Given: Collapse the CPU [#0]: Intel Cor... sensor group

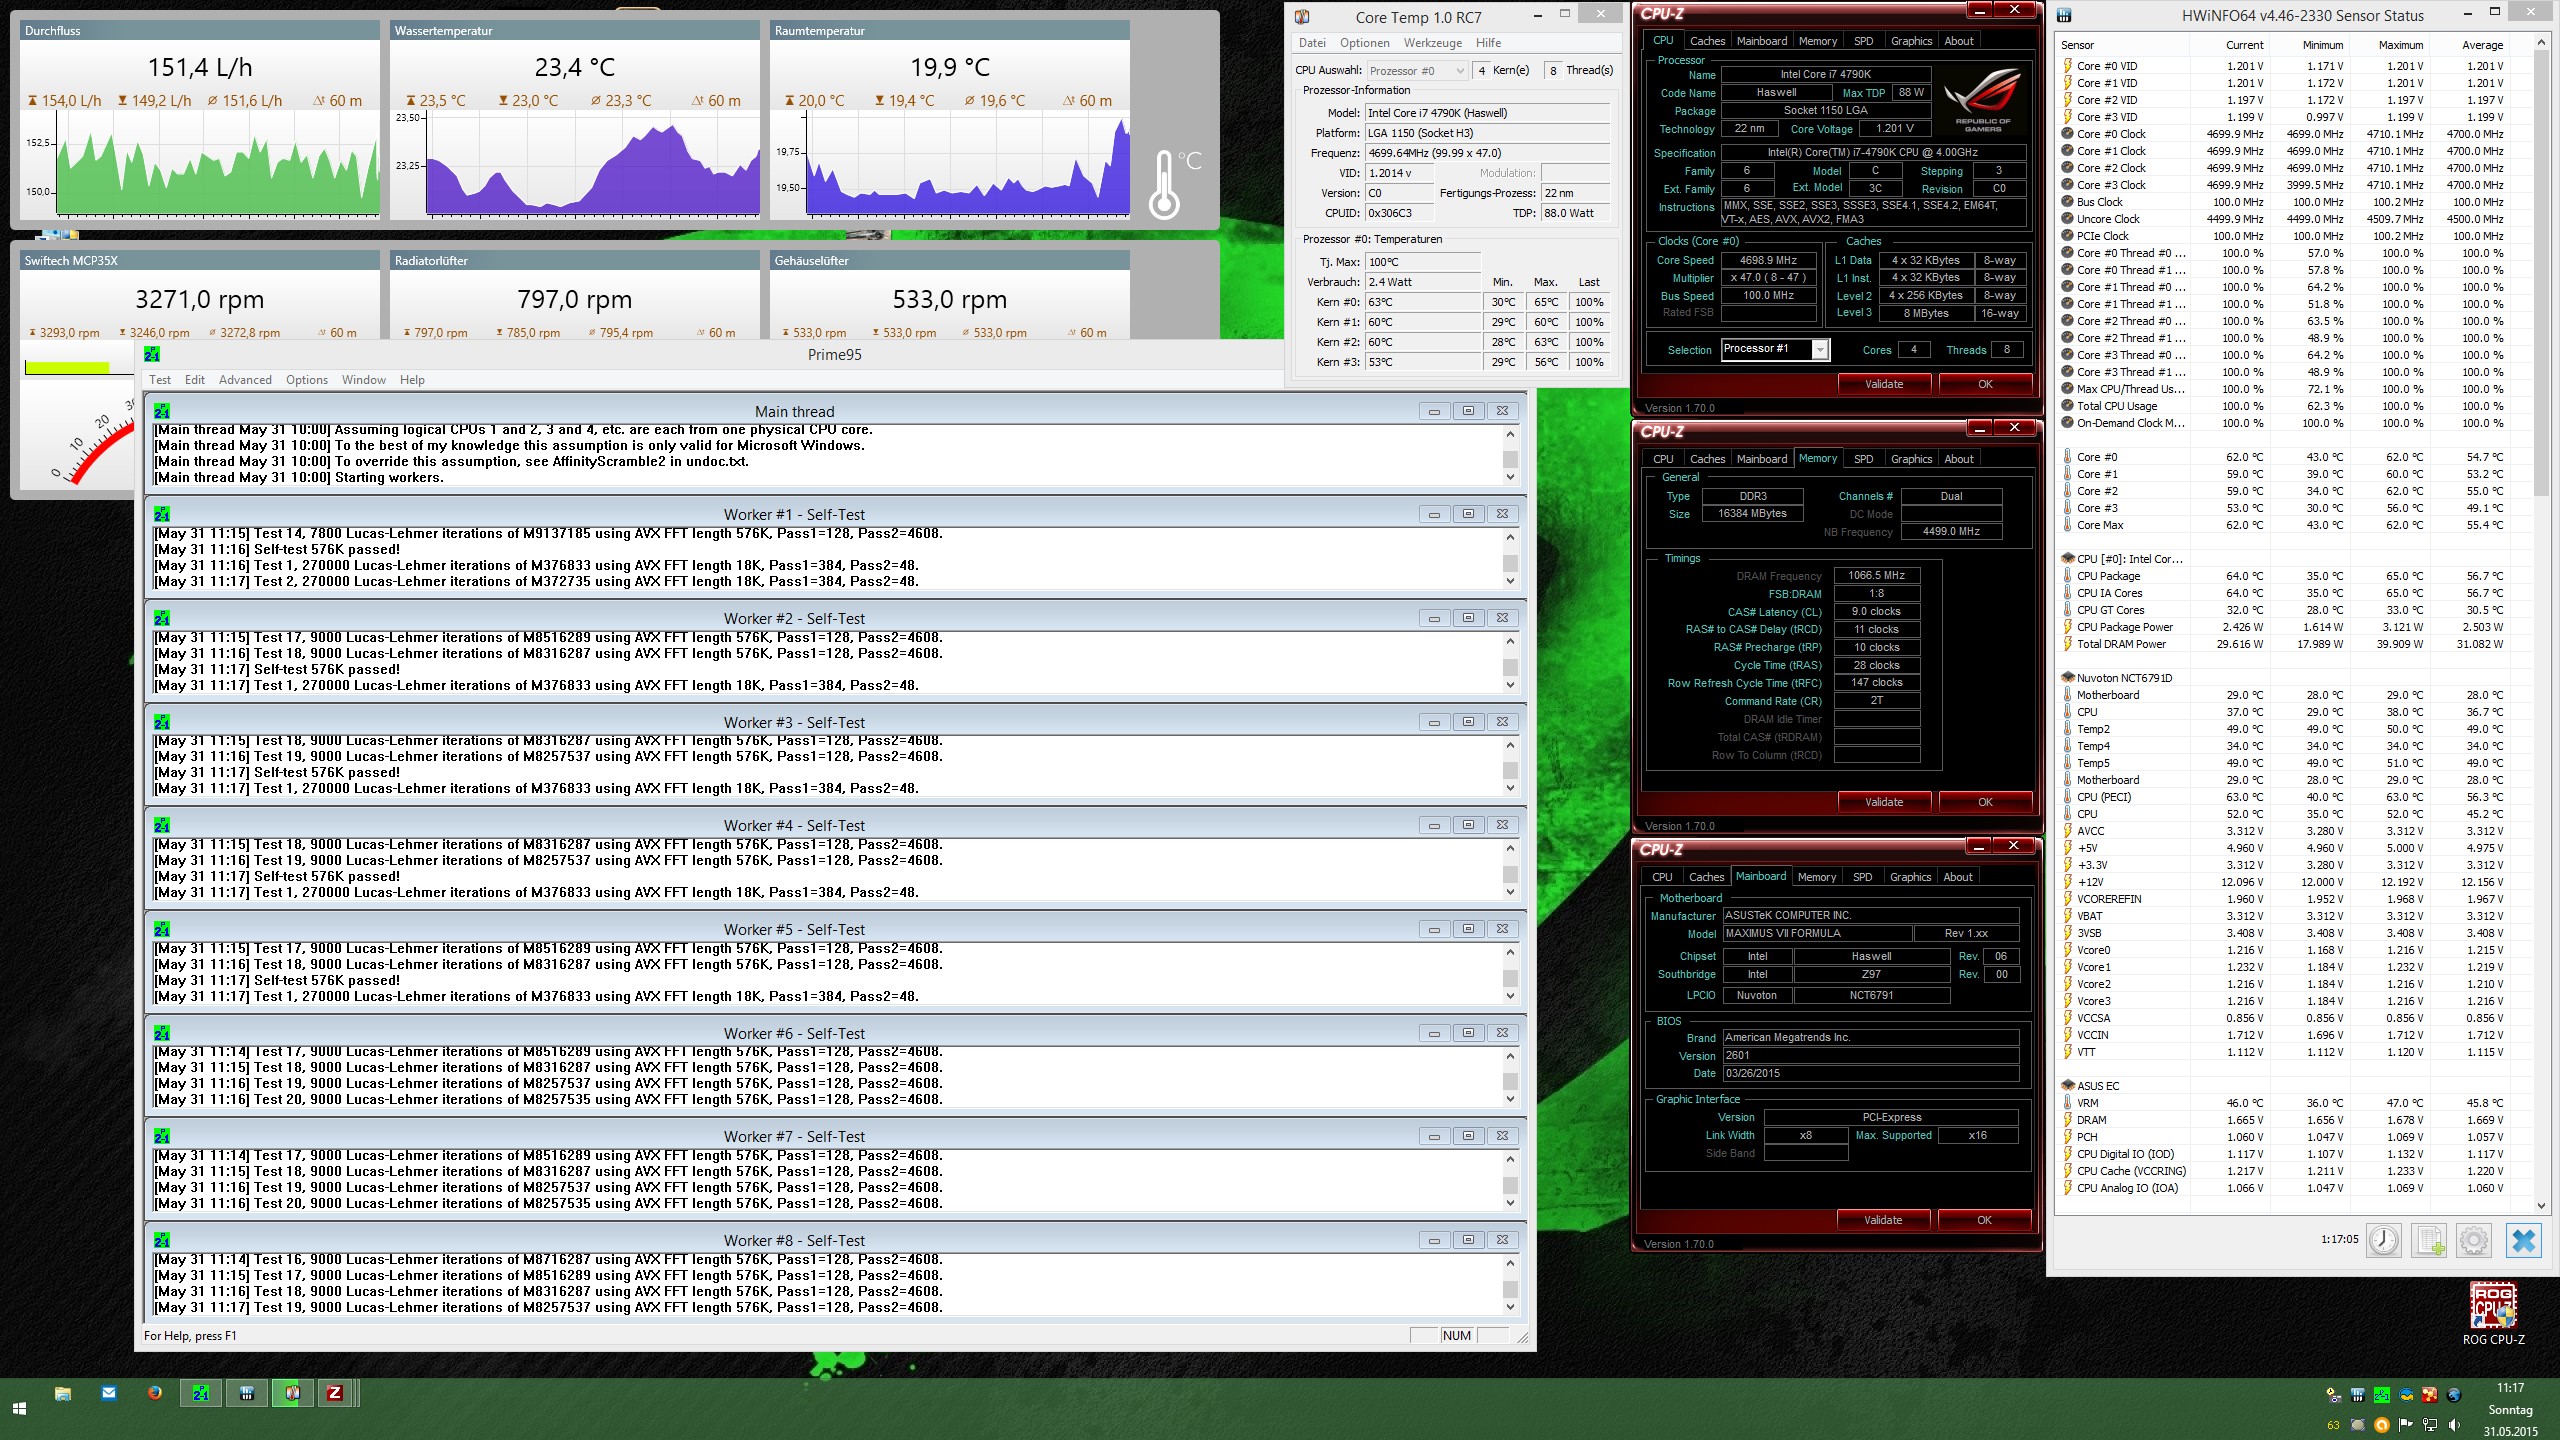Looking at the screenshot, I should (x=2068, y=559).
